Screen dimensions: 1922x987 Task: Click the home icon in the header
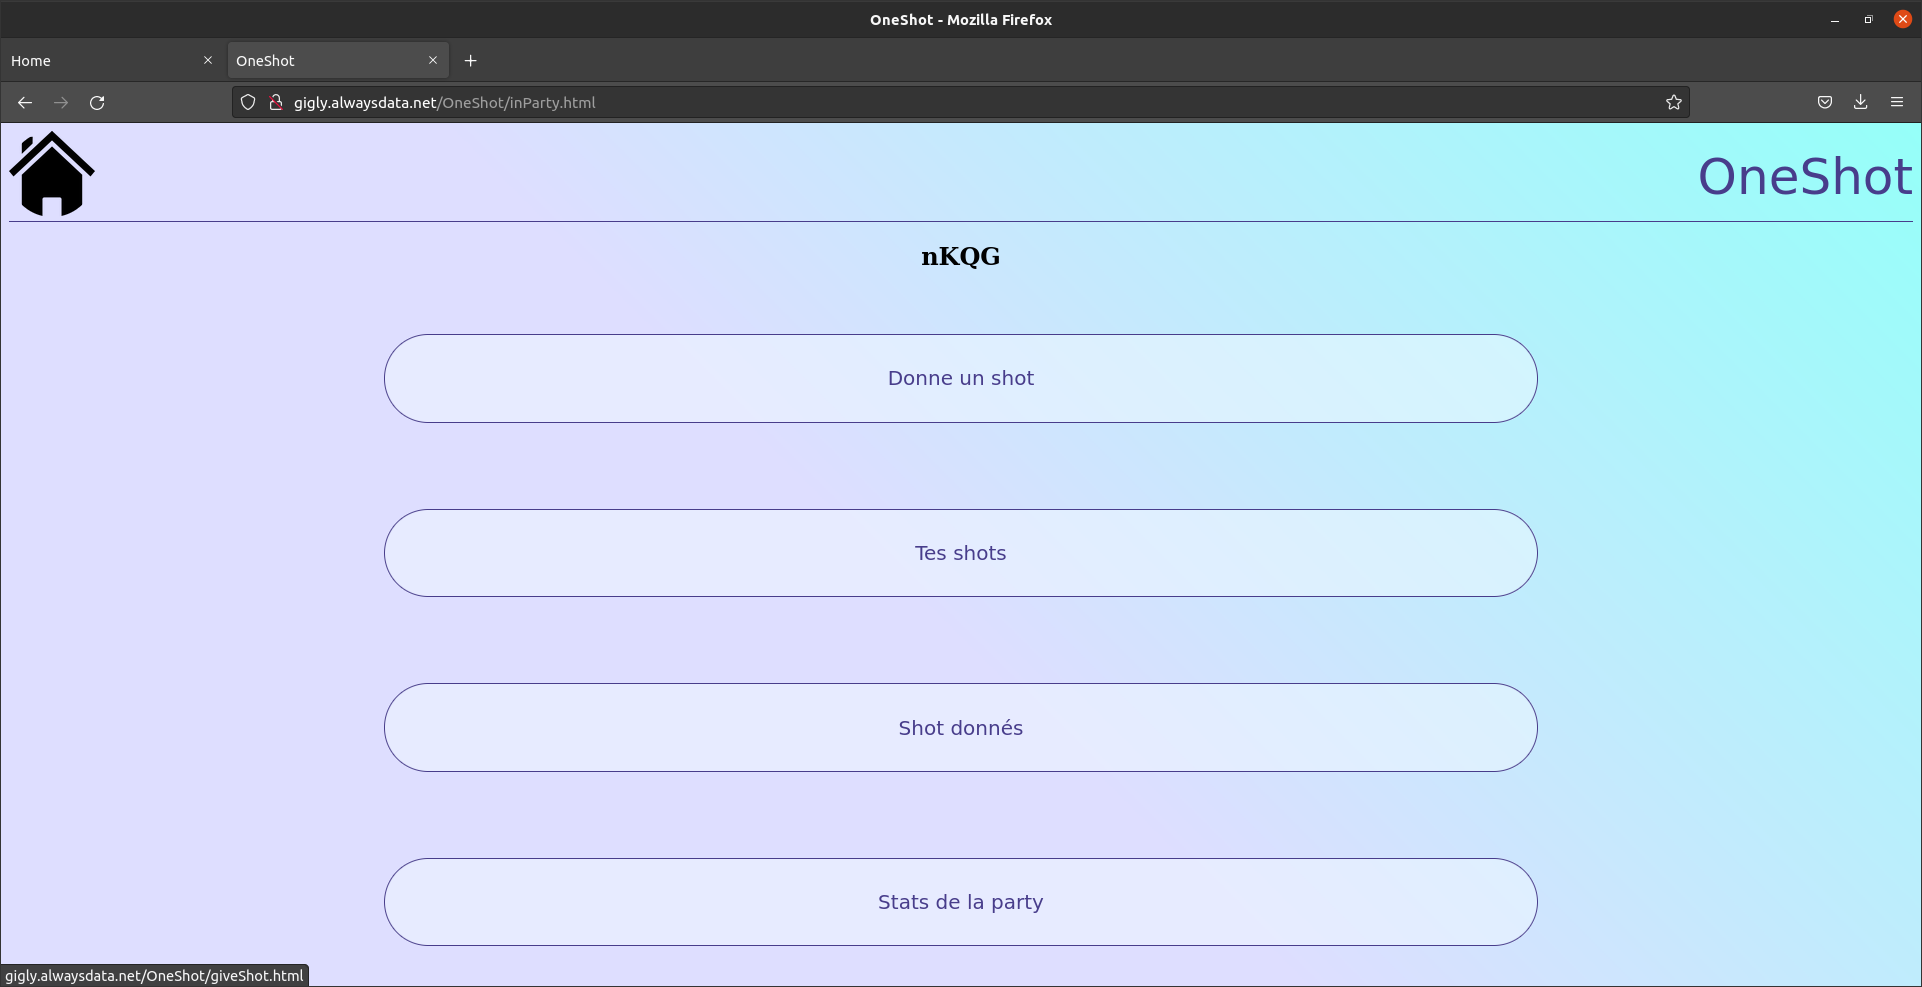[51, 173]
